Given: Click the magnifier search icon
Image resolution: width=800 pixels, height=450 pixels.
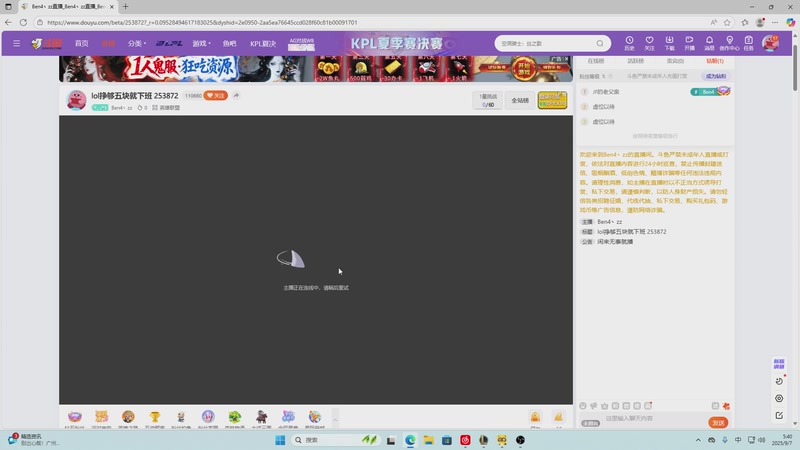Looking at the screenshot, I should tap(600, 43).
